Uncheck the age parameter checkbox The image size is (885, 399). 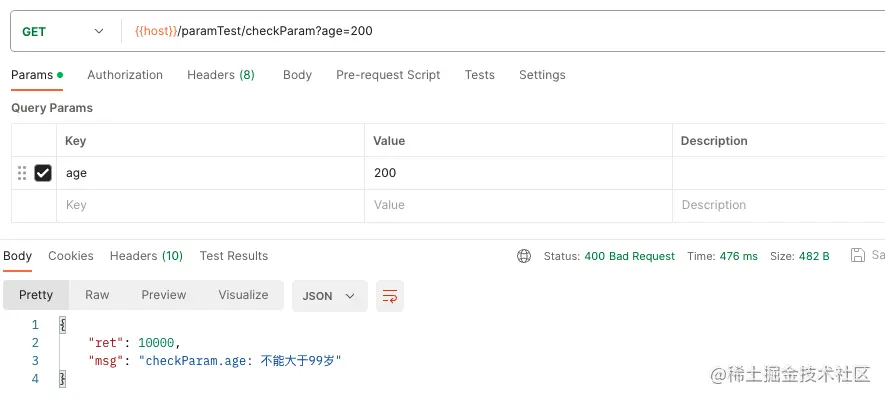pyautogui.click(x=43, y=173)
